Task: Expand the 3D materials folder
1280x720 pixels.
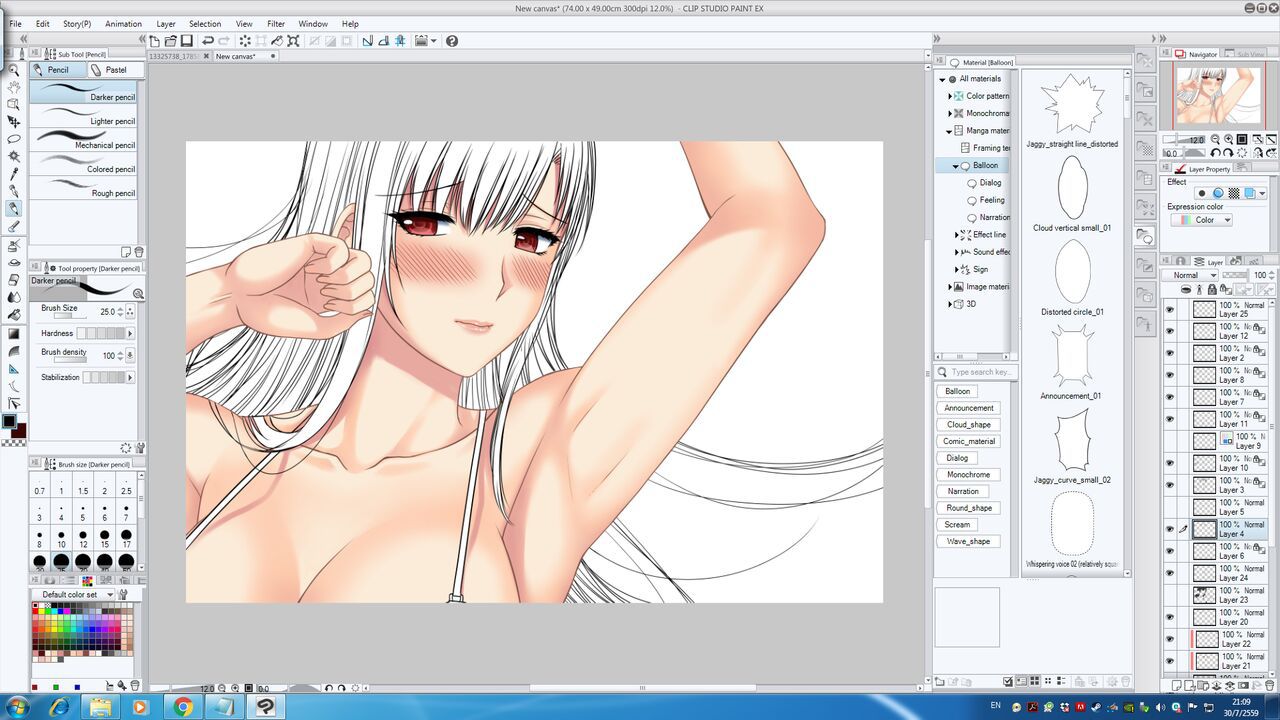Action: pyautogui.click(x=950, y=304)
